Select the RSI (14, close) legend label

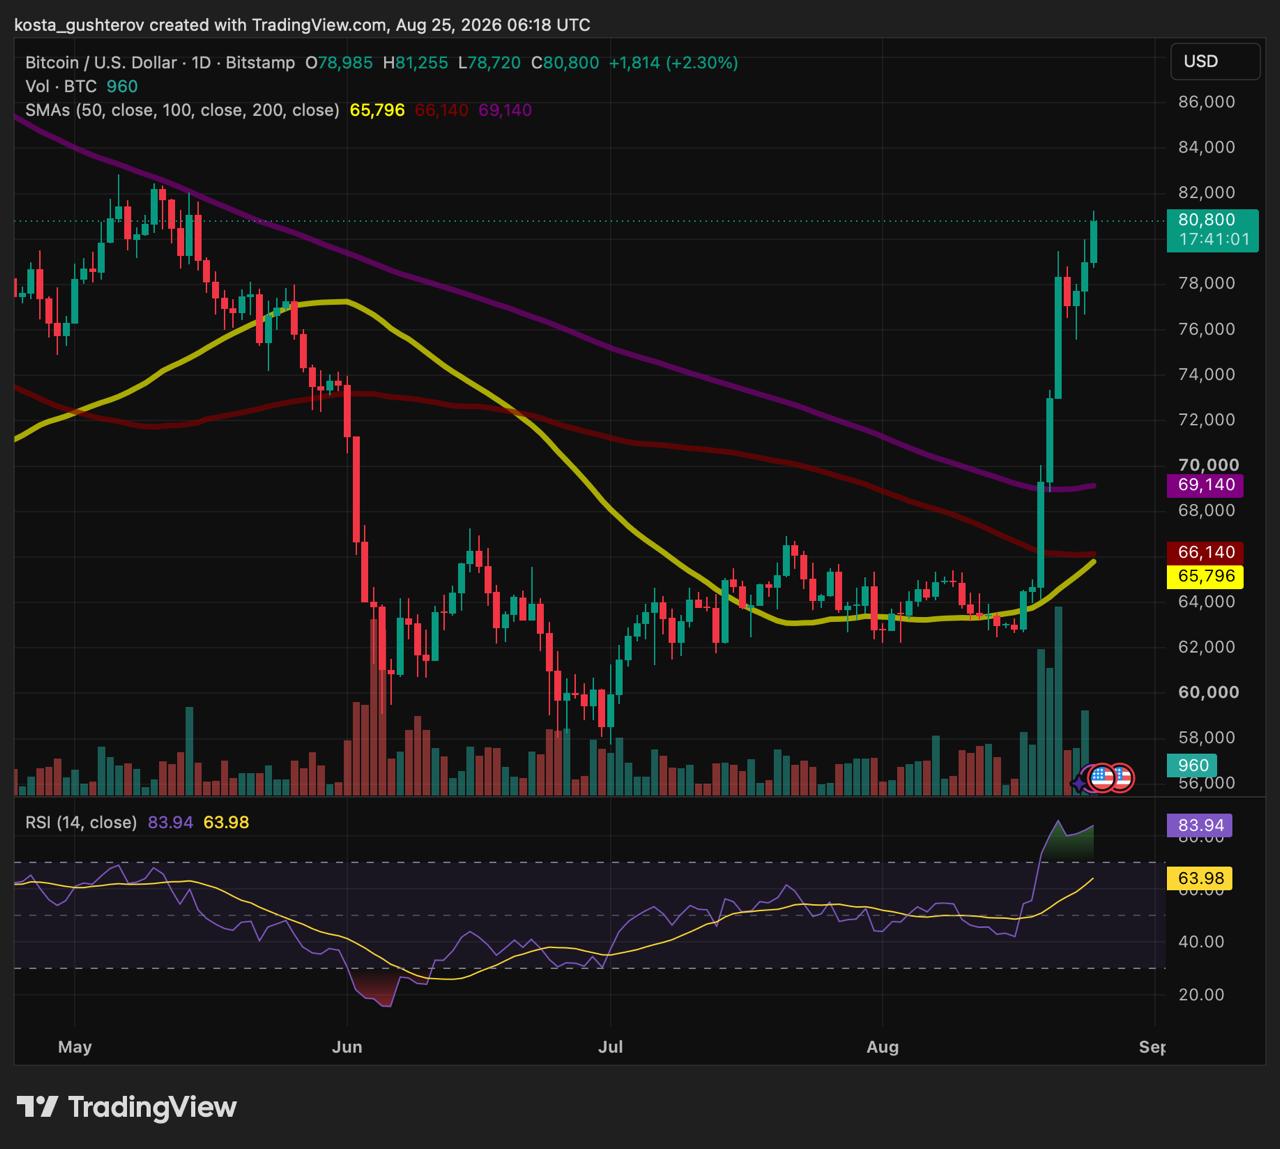click(x=81, y=822)
